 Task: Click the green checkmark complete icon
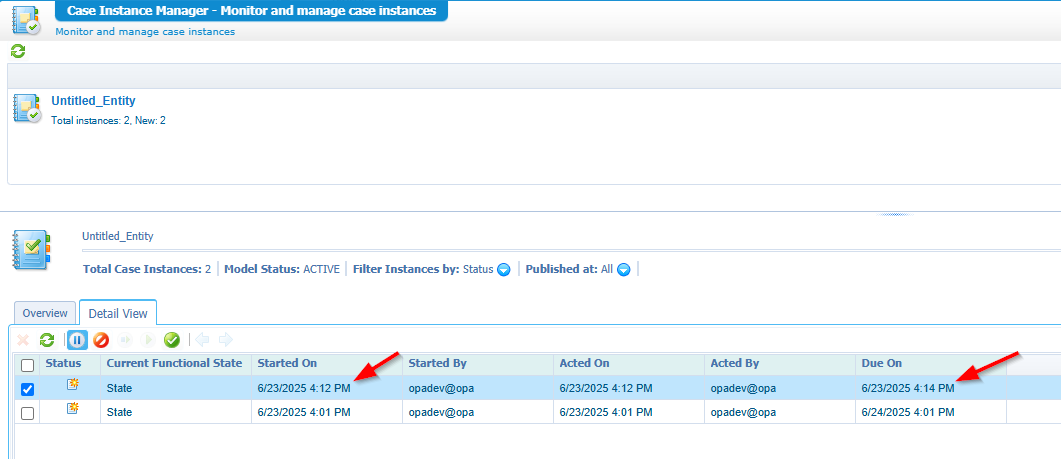172,340
